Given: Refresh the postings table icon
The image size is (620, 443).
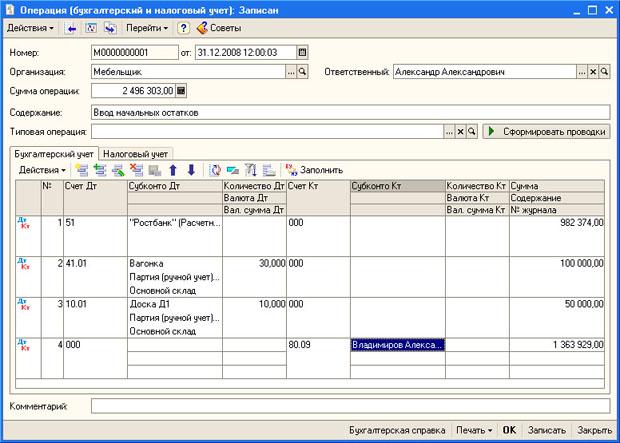Looking at the screenshot, I should tap(215, 170).
